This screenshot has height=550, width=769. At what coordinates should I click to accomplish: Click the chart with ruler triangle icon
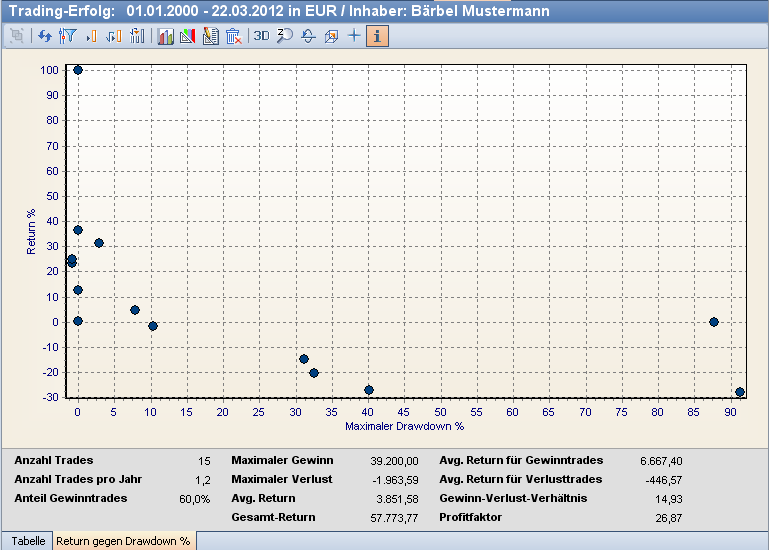click(x=187, y=36)
